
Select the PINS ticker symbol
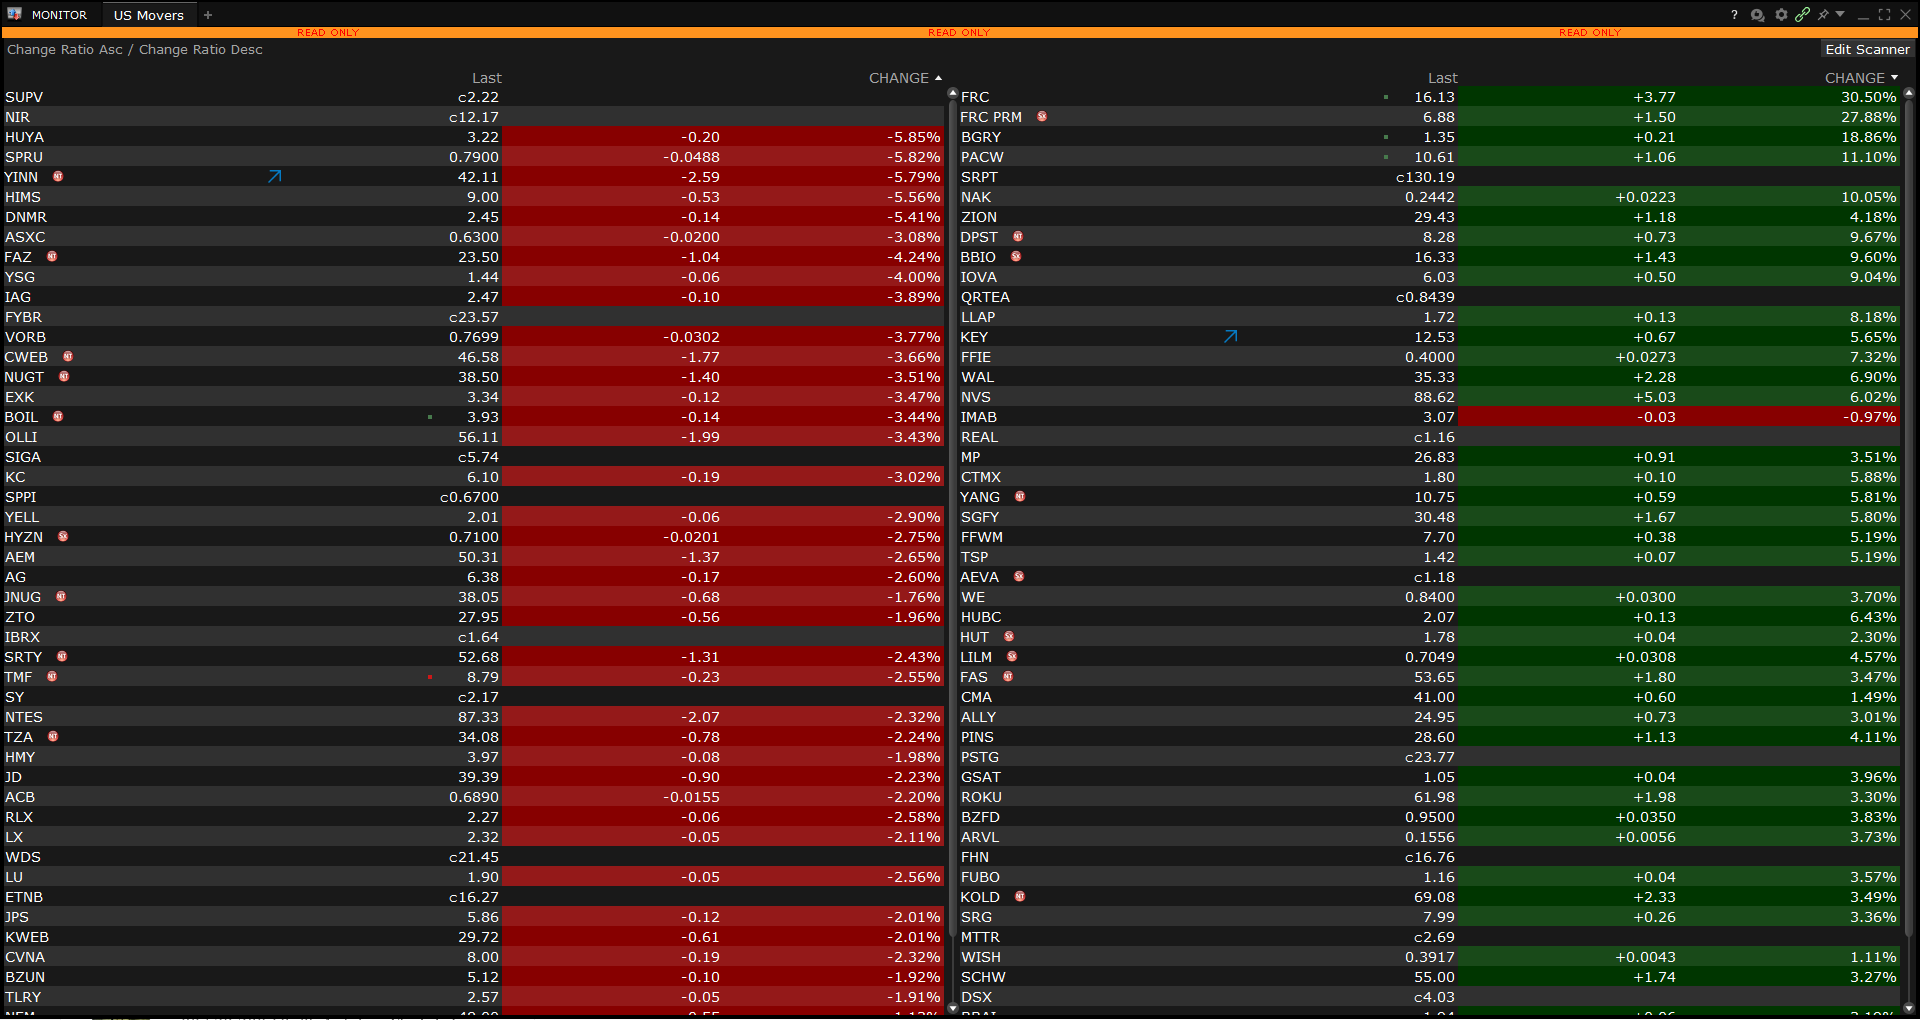tap(977, 737)
